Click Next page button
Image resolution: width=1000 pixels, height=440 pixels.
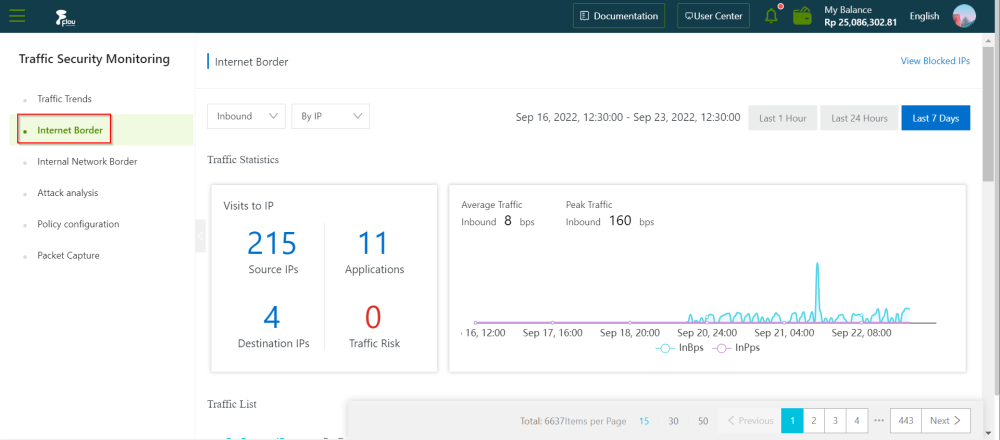(946, 421)
